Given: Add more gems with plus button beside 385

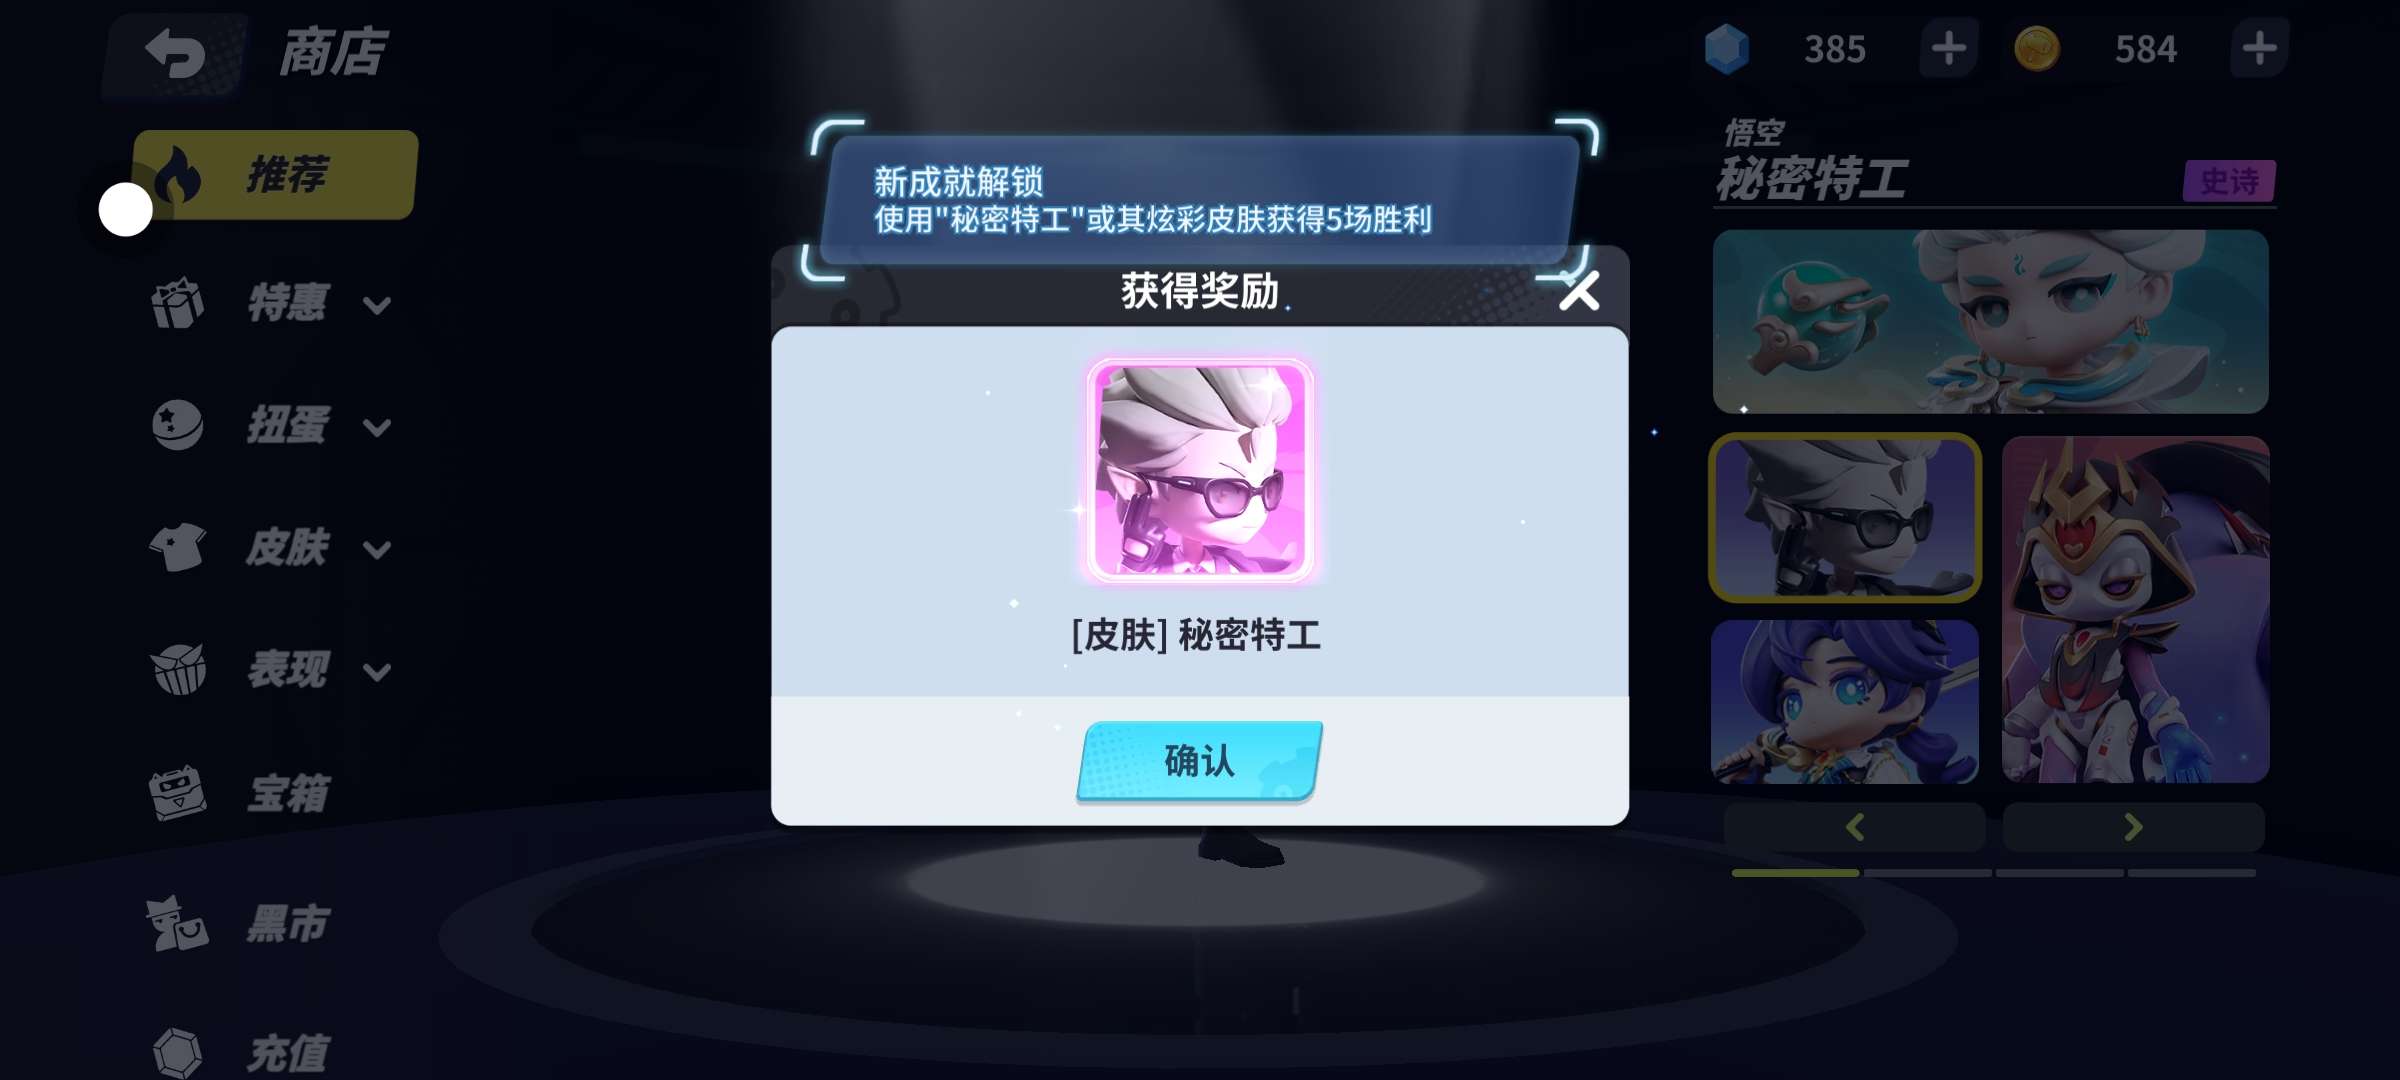Looking at the screenshot, I should click(1948, 48).
